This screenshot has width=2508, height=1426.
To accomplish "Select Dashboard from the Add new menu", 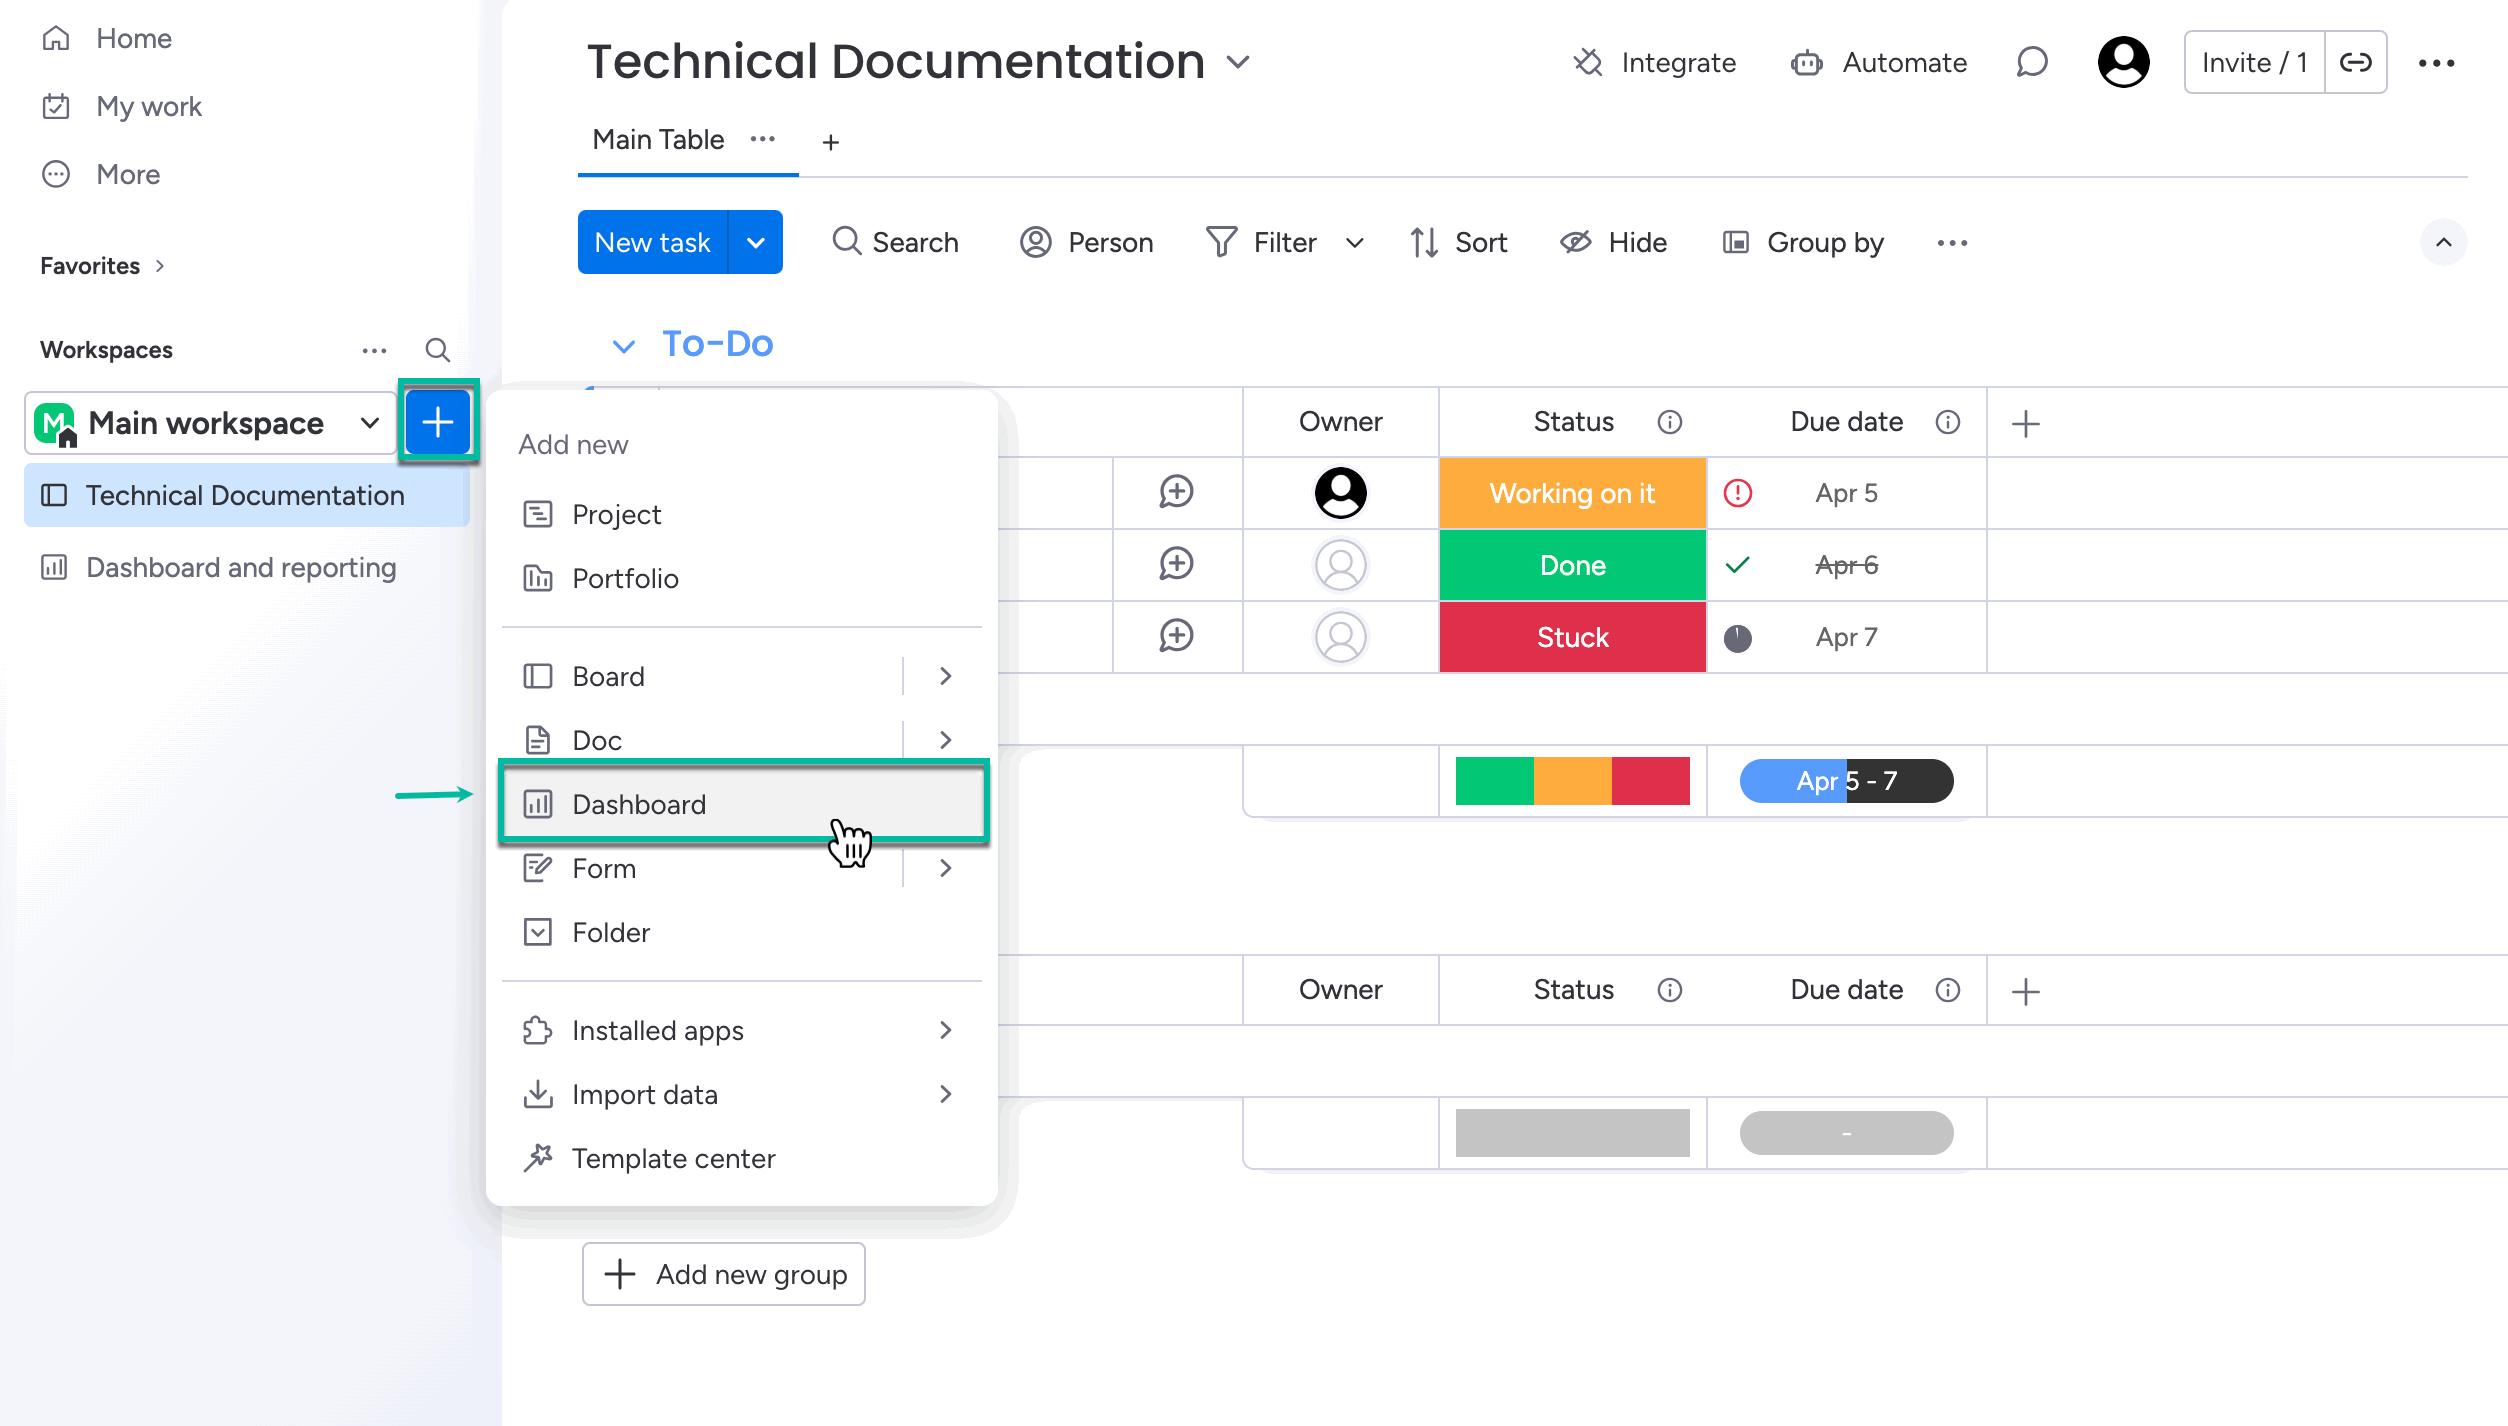I will click(x=640, y=803).
